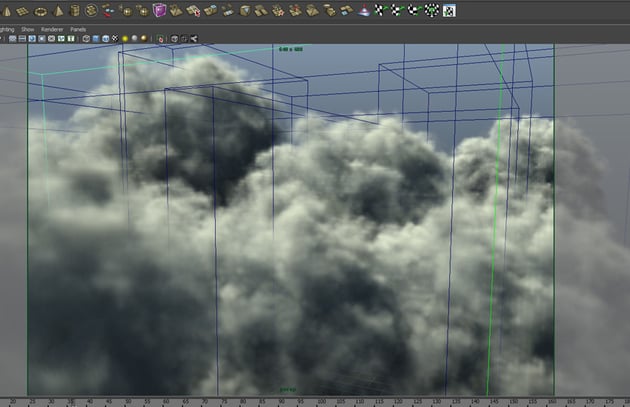Toggle wireframe cube display in panel toolbar
Screen dimensions: 630x407
86,39
